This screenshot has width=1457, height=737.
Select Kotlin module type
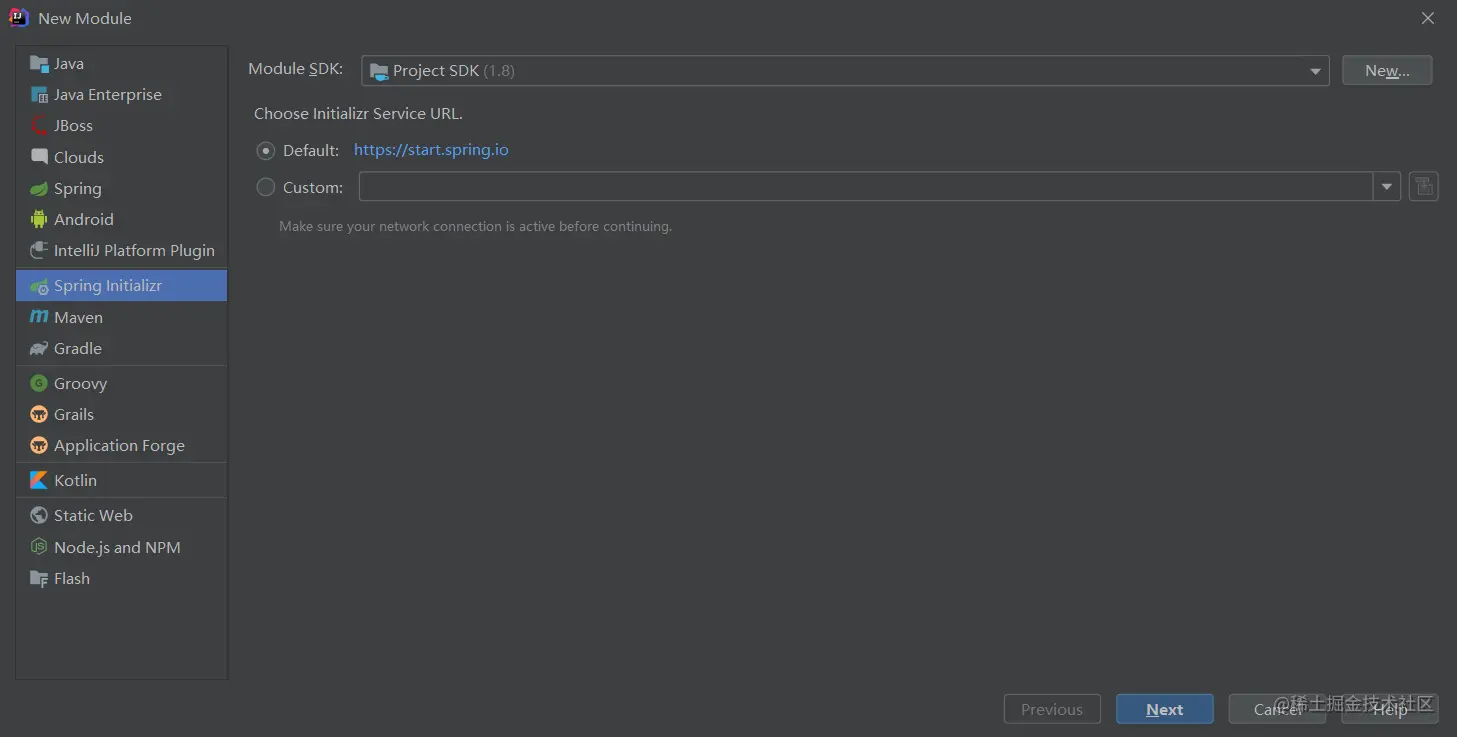pos(122,480)
